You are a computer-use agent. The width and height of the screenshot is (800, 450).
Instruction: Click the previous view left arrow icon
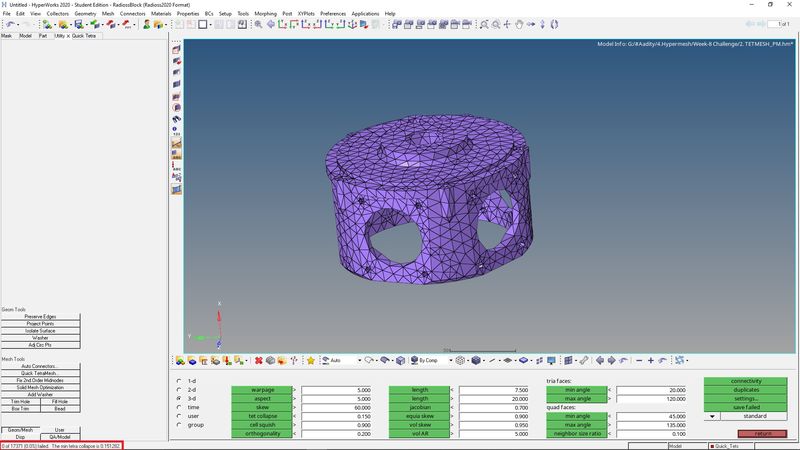(600, 361)
